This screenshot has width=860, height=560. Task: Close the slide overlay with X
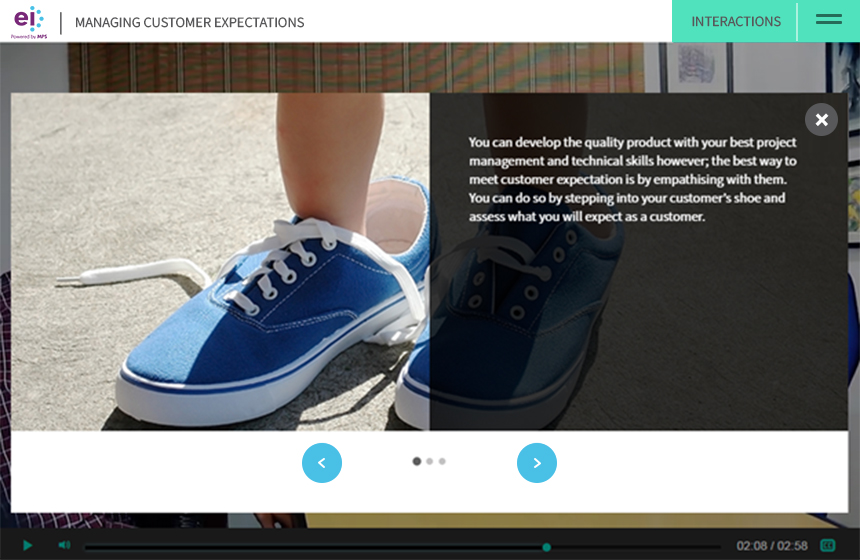[x=821, y=120]
